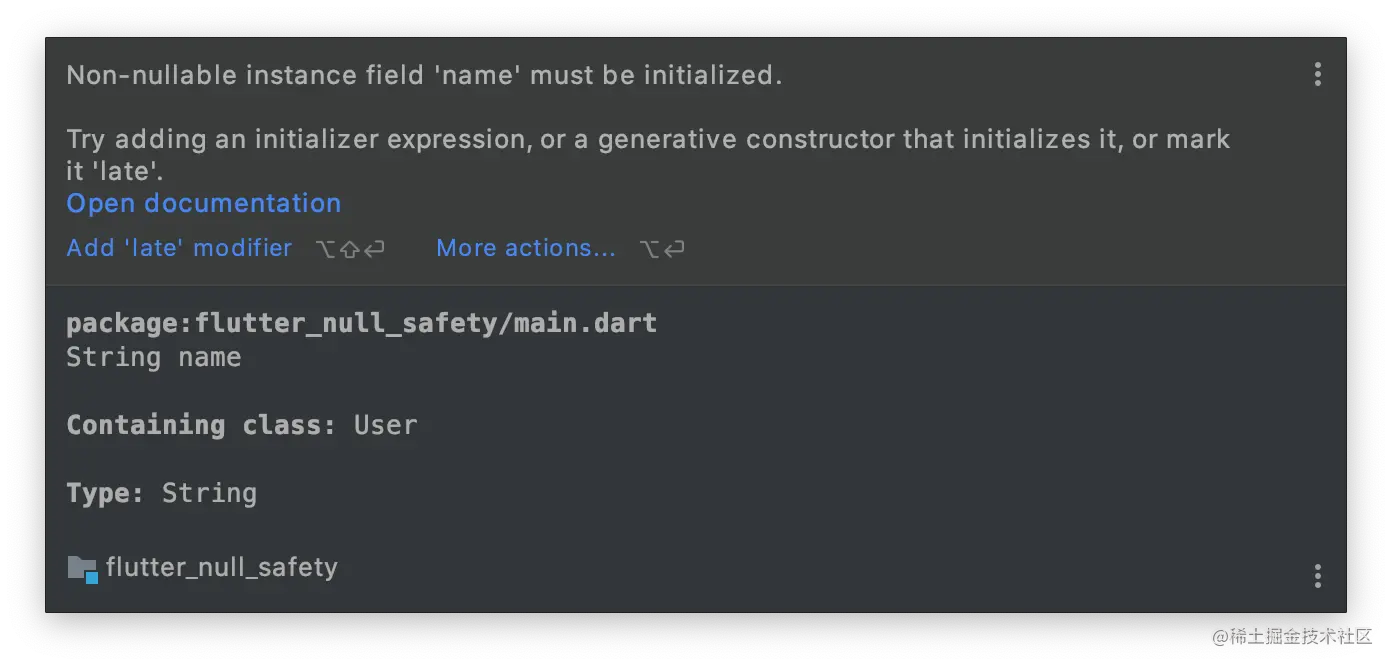Open the three-dot menu beside flutter_null_safety module
This screenshot has width=1392, height=666.
coord(1317,575)
